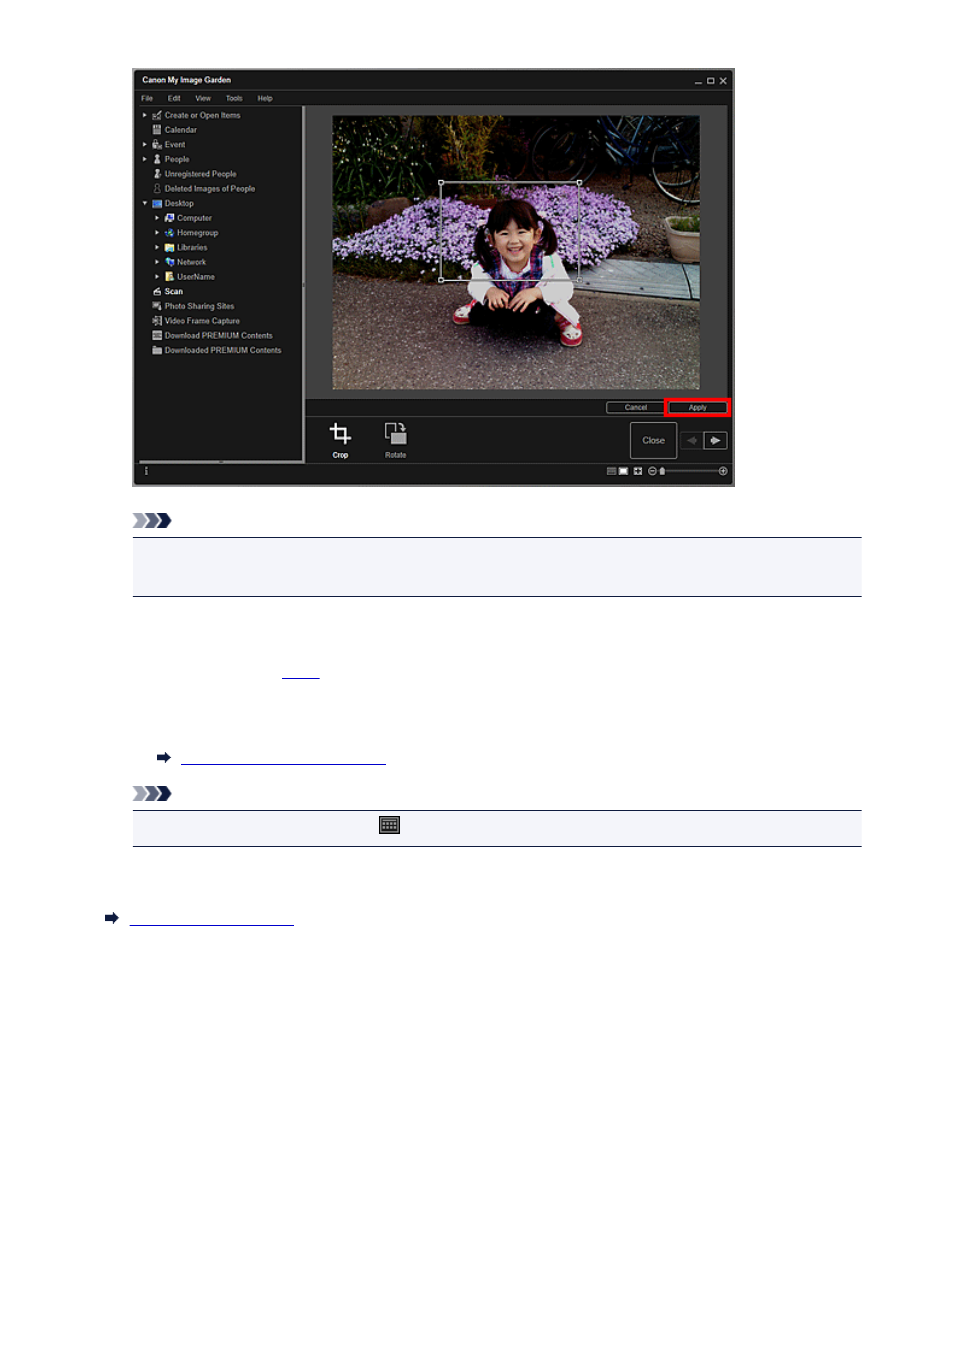Select "Downloaded PREMIUM Contents" label
954x1350 pixels.
pos(223,350)
